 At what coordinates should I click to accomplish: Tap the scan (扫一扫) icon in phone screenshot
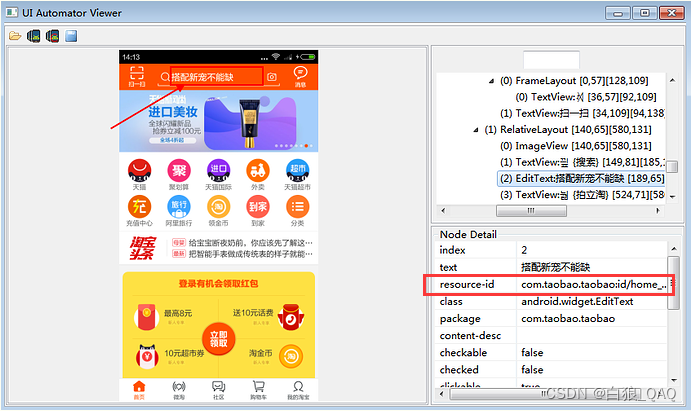point(137,73)
